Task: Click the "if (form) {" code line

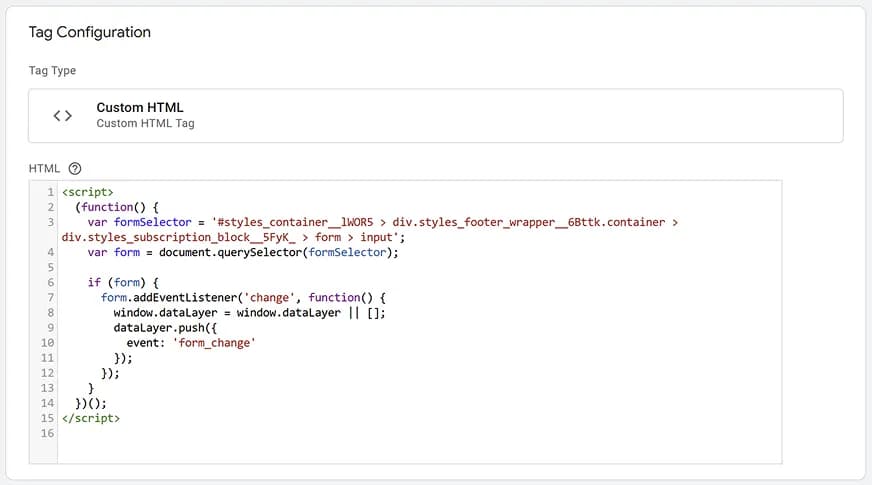Action: point(121,284)
